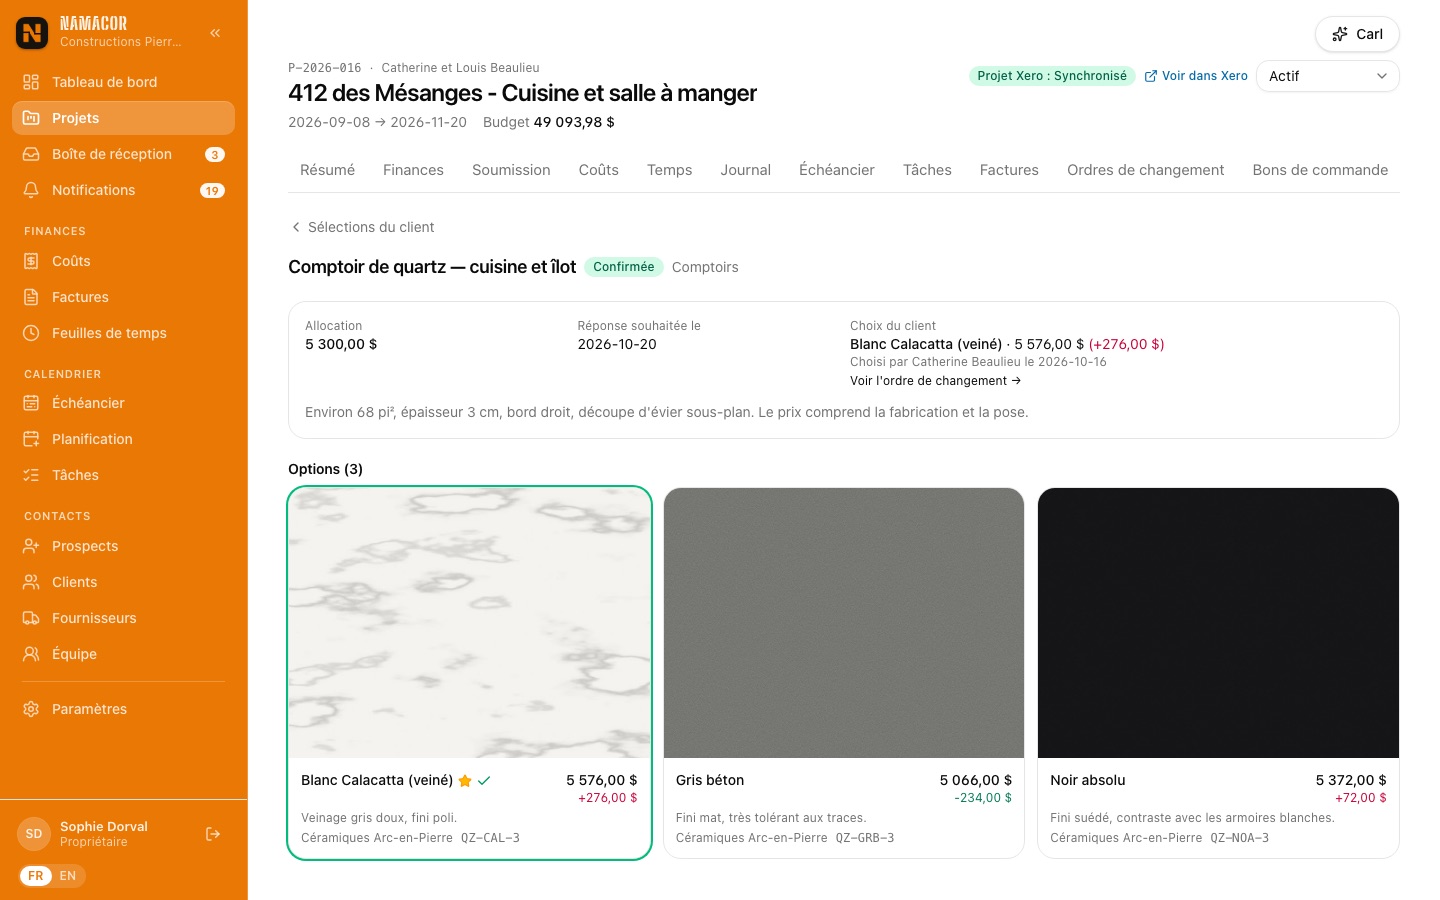The width and height of the screenshot is (1440, 900).
Task: Click the Confirmée status badge
Action: coord(623,267)
